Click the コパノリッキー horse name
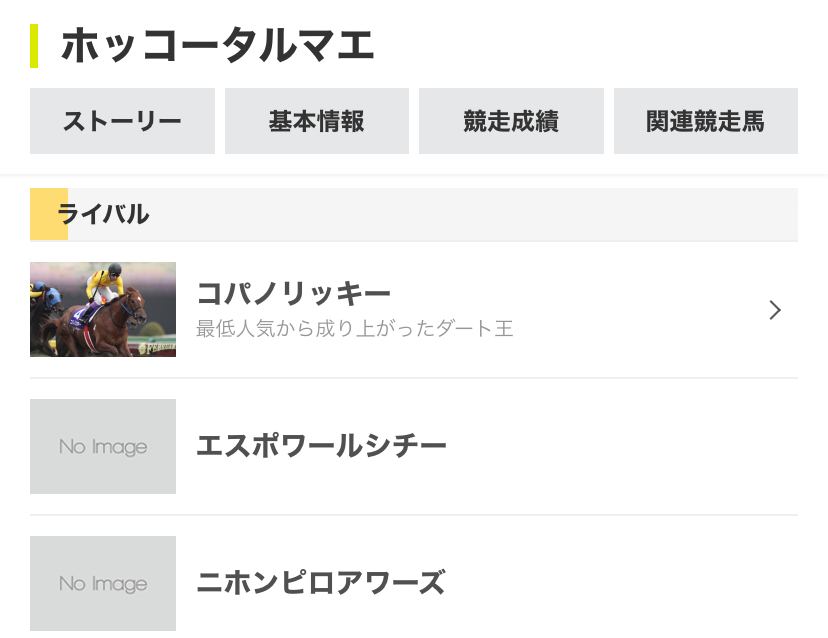 [293, 293]
